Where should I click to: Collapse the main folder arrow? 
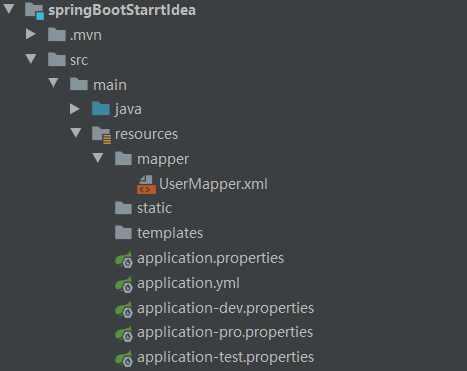coord(53,83)
